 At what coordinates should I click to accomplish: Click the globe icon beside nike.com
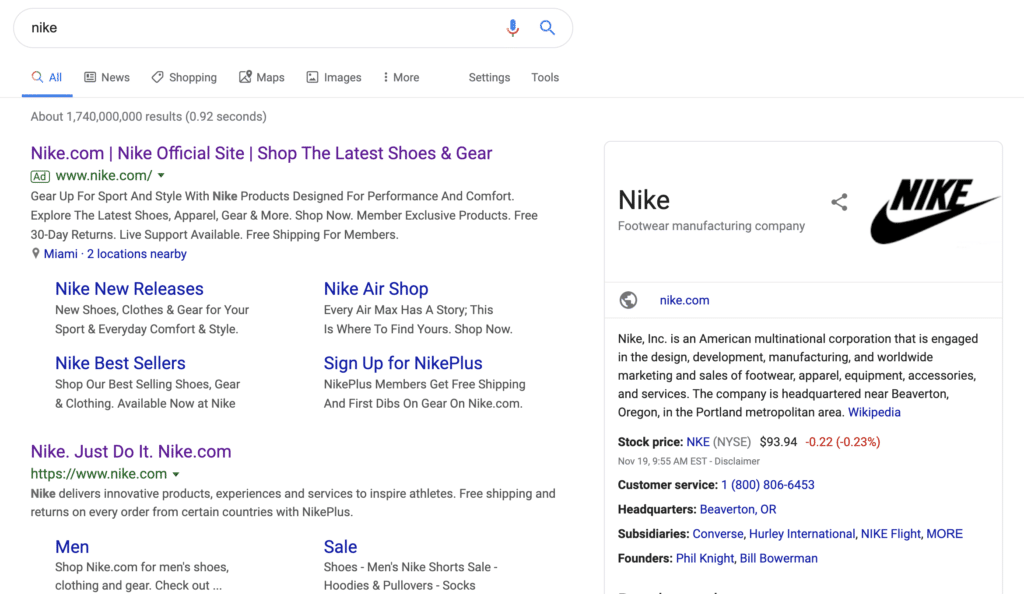[628, 300]
